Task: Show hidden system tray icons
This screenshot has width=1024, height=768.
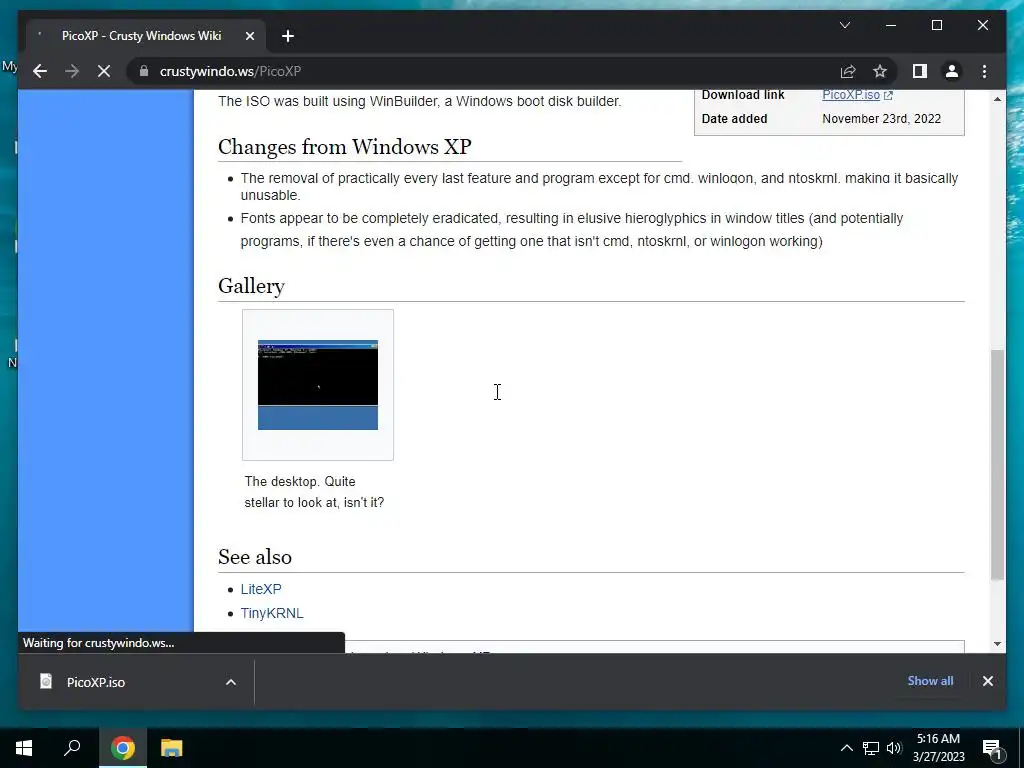Action: coord(846,748)
